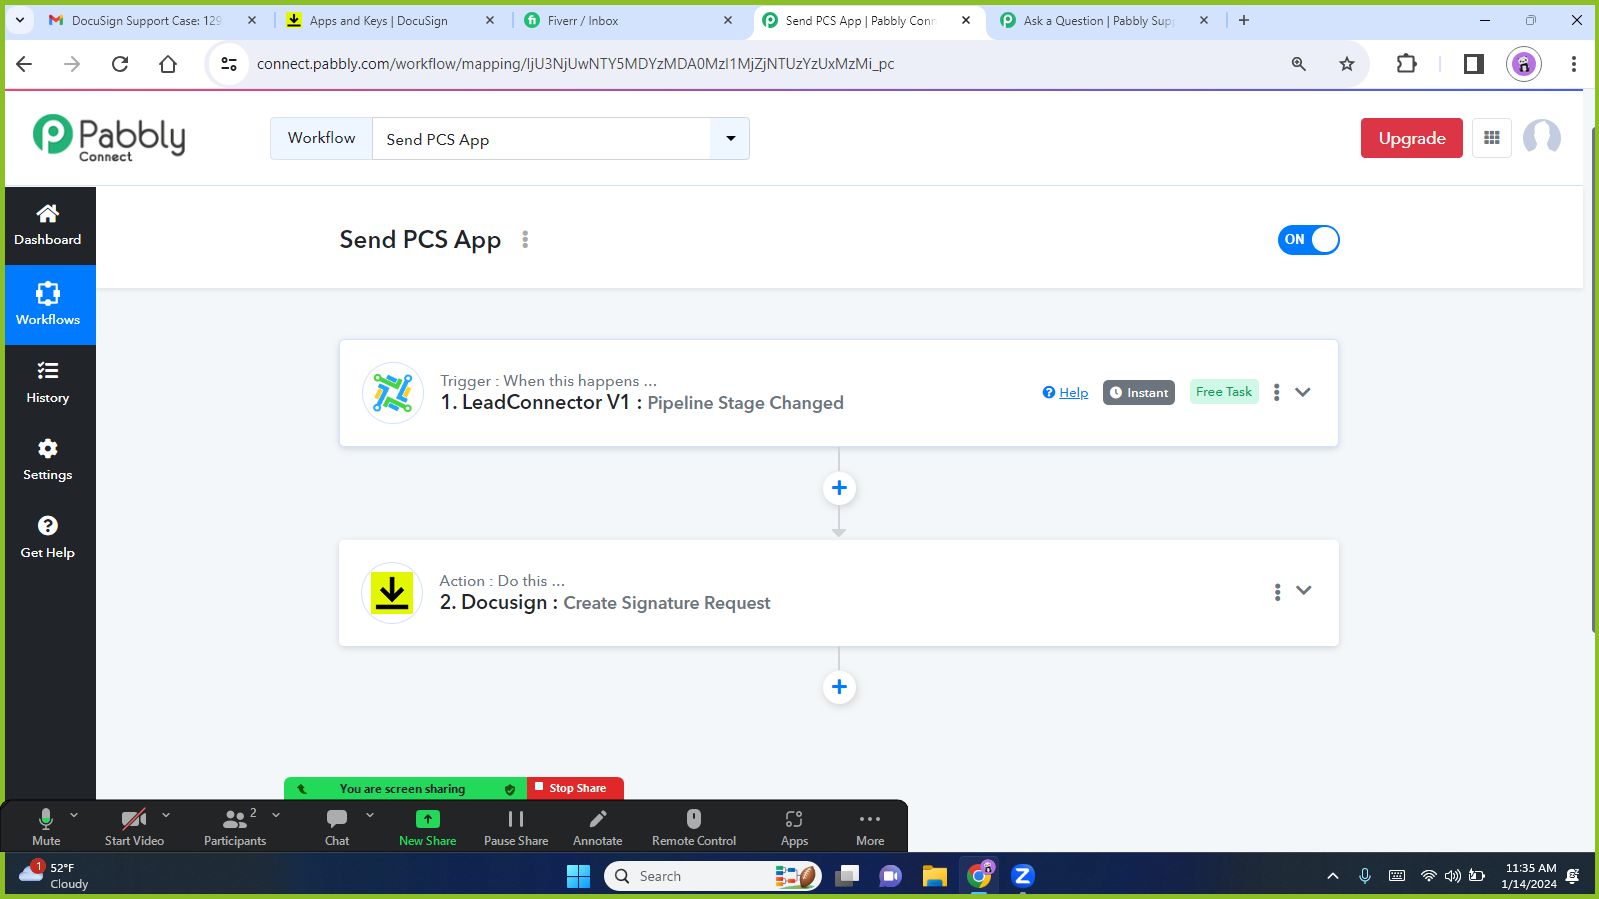The image size is (1599, 899).
Task: Click the Docusign app icon in step 2
Action: pos(392,593)
